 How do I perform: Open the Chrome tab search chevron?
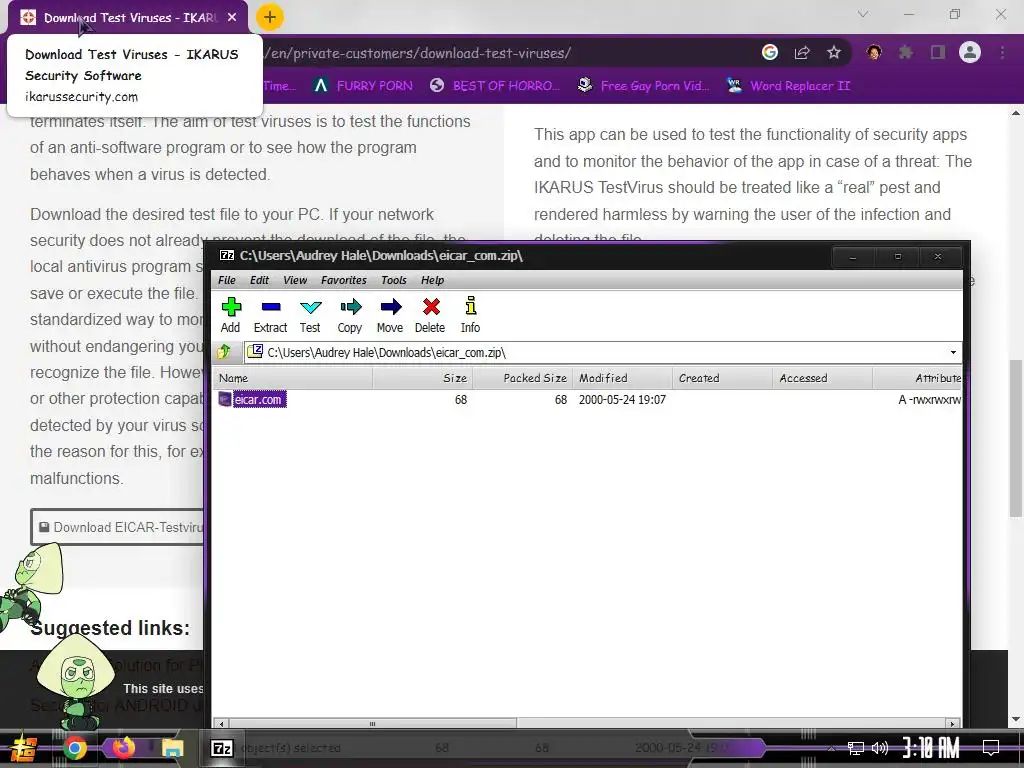point(863,14)
